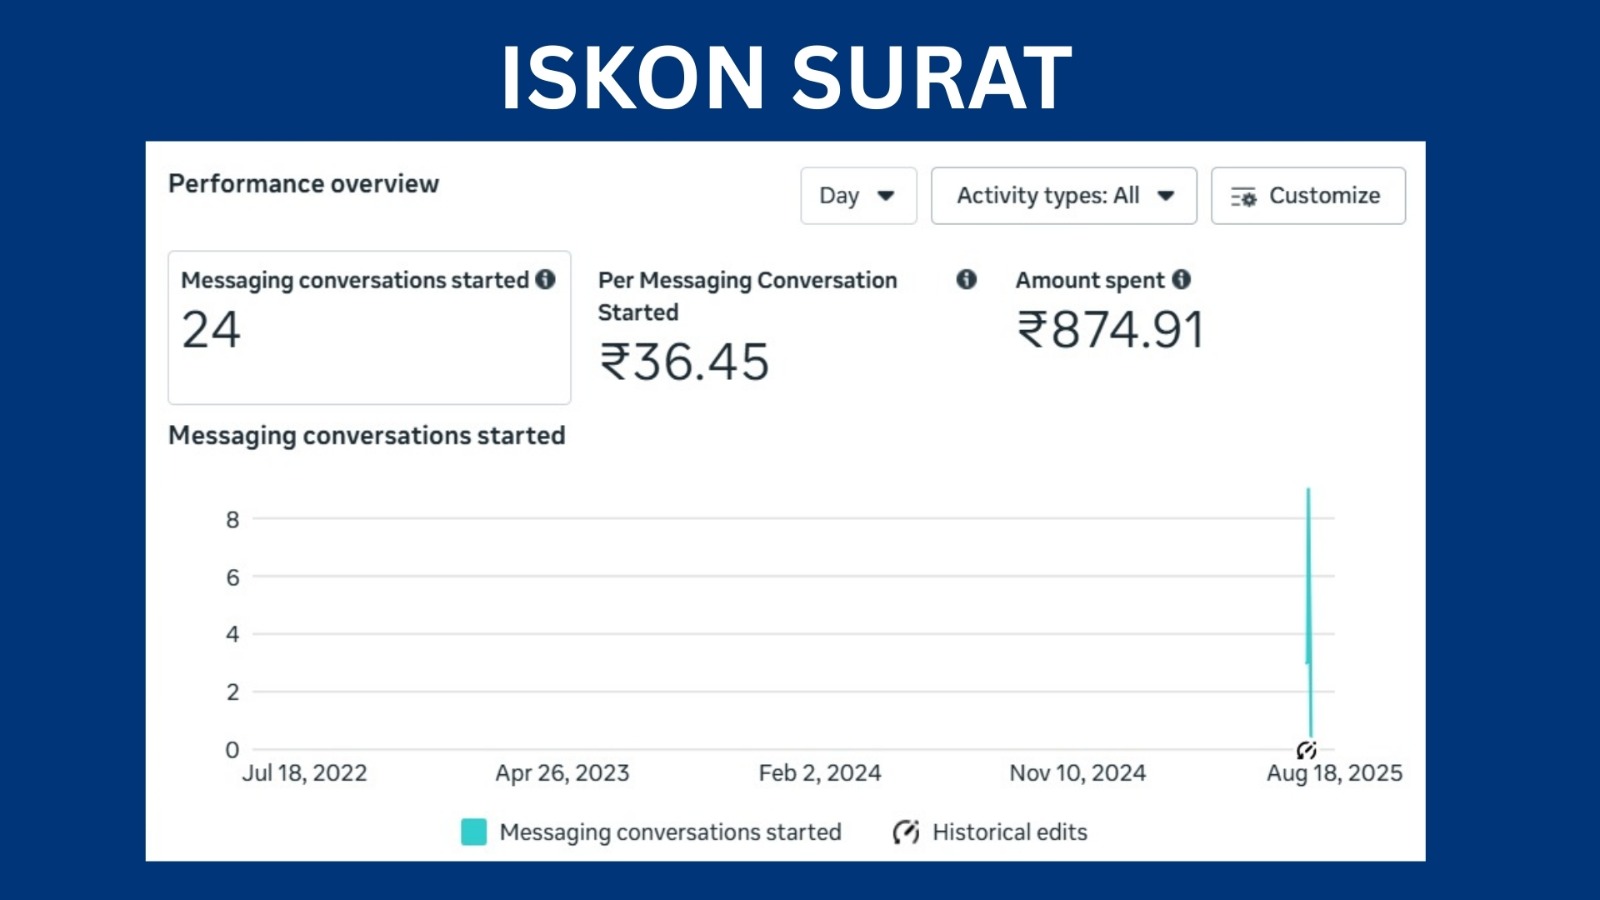
Task: Click teal Messaging conversations started legend swatch
Action: (x=474, y=832)
